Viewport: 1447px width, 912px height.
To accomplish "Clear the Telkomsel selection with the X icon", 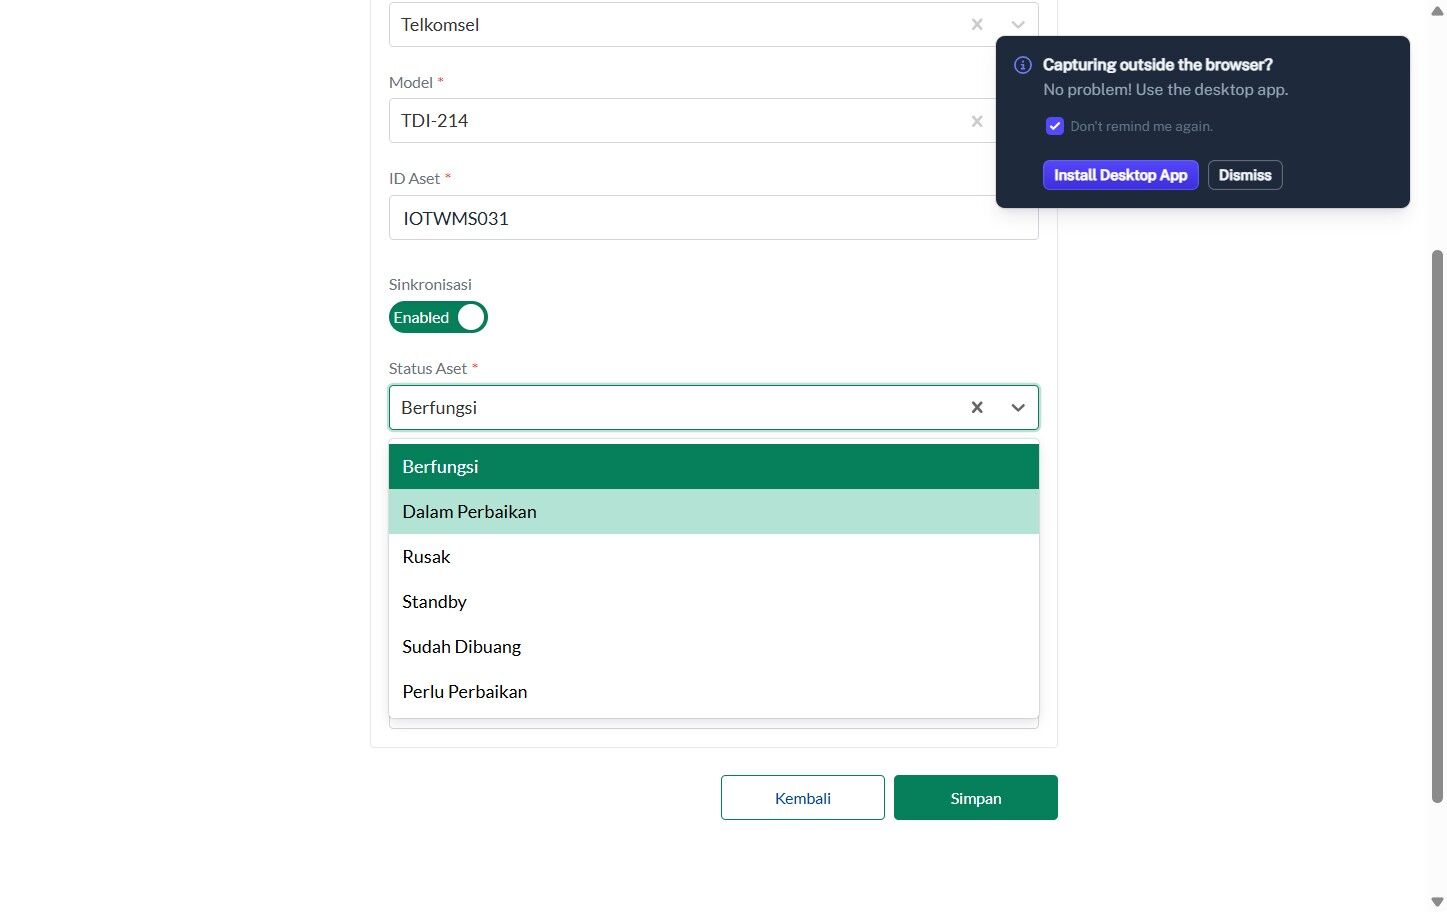I will coord(977,25).
